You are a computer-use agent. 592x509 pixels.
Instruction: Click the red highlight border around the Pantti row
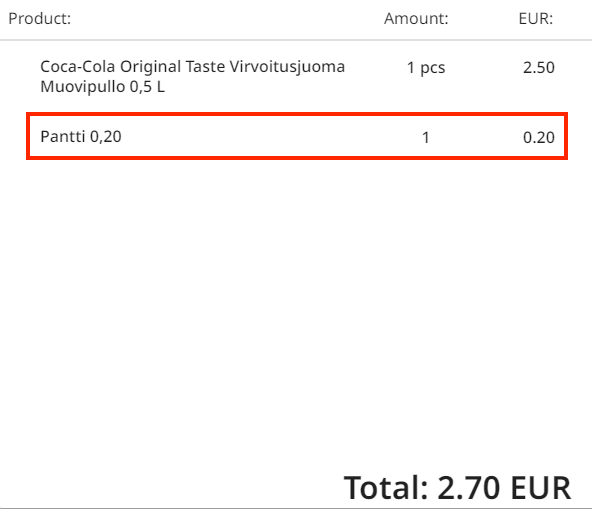tap(297, 114)
